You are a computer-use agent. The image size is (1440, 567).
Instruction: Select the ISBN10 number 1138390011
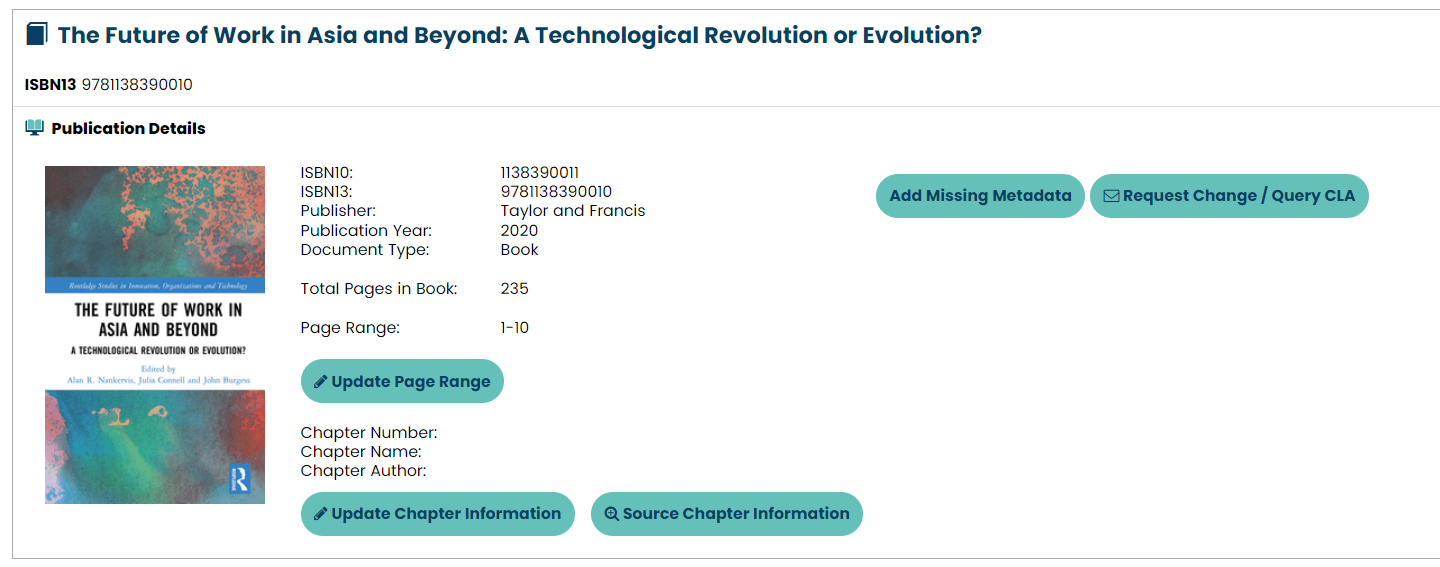539,173
